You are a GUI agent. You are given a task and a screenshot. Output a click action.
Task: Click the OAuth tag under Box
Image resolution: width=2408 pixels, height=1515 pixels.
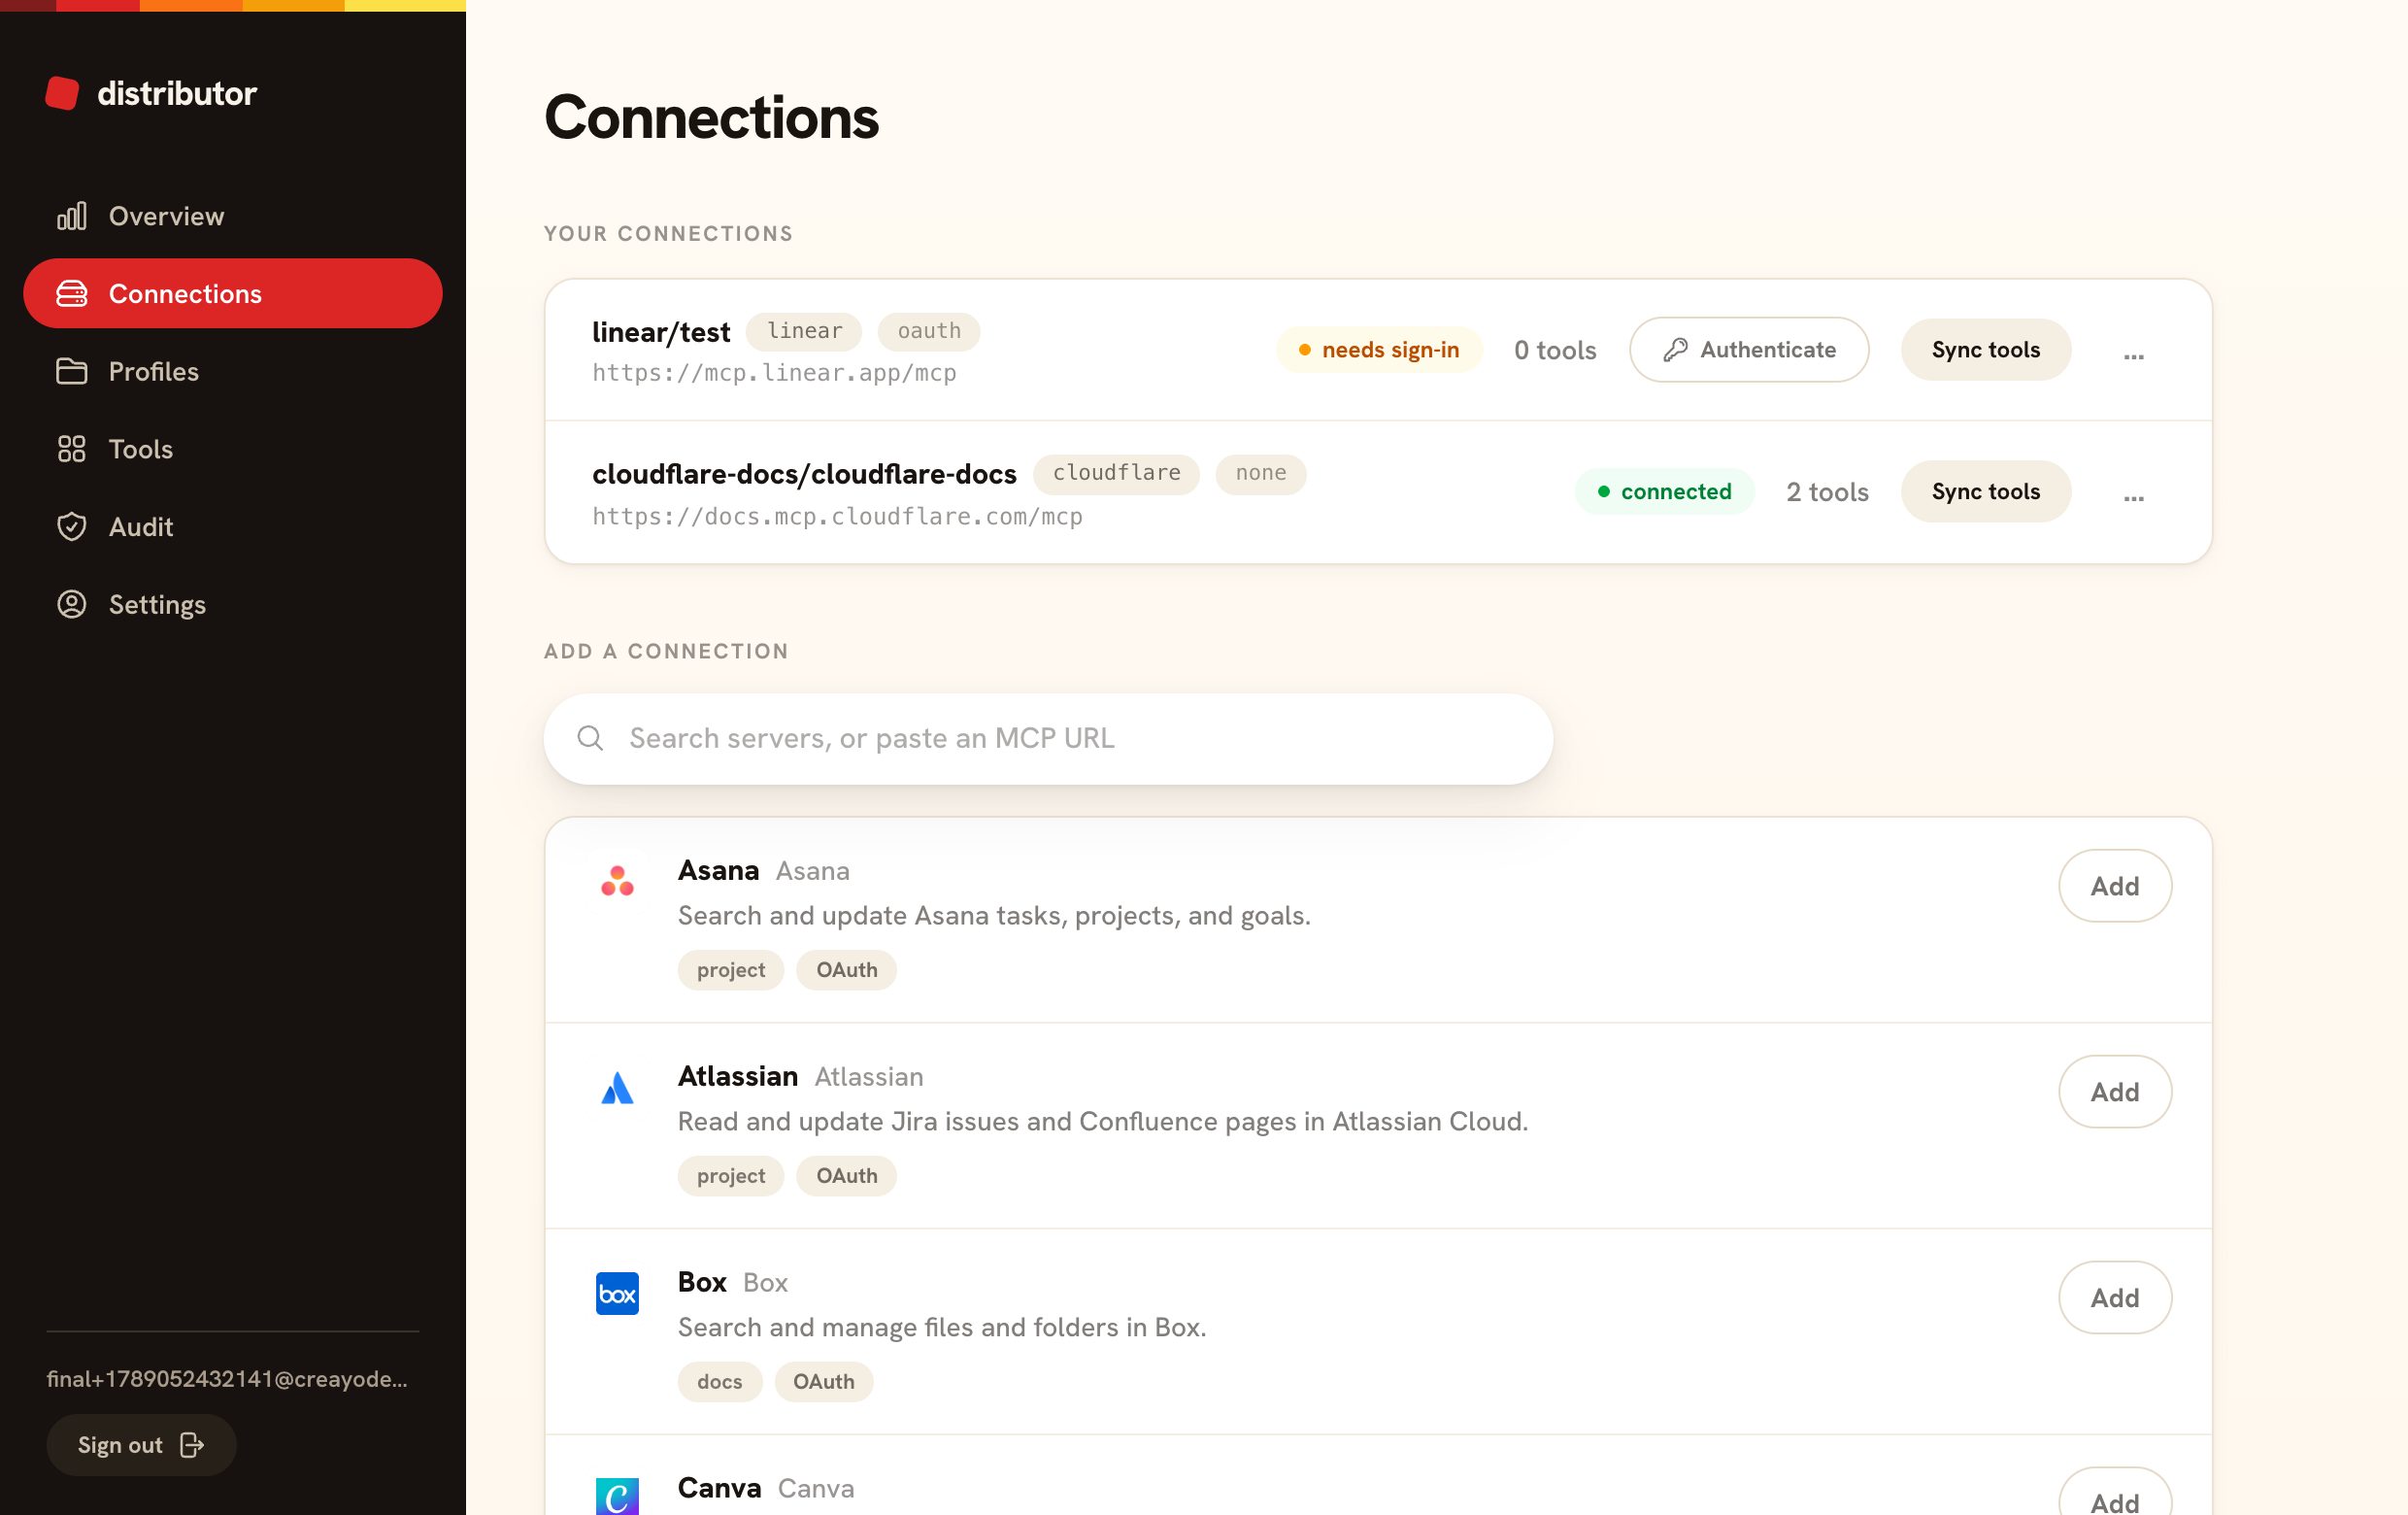click(824, 1382)
